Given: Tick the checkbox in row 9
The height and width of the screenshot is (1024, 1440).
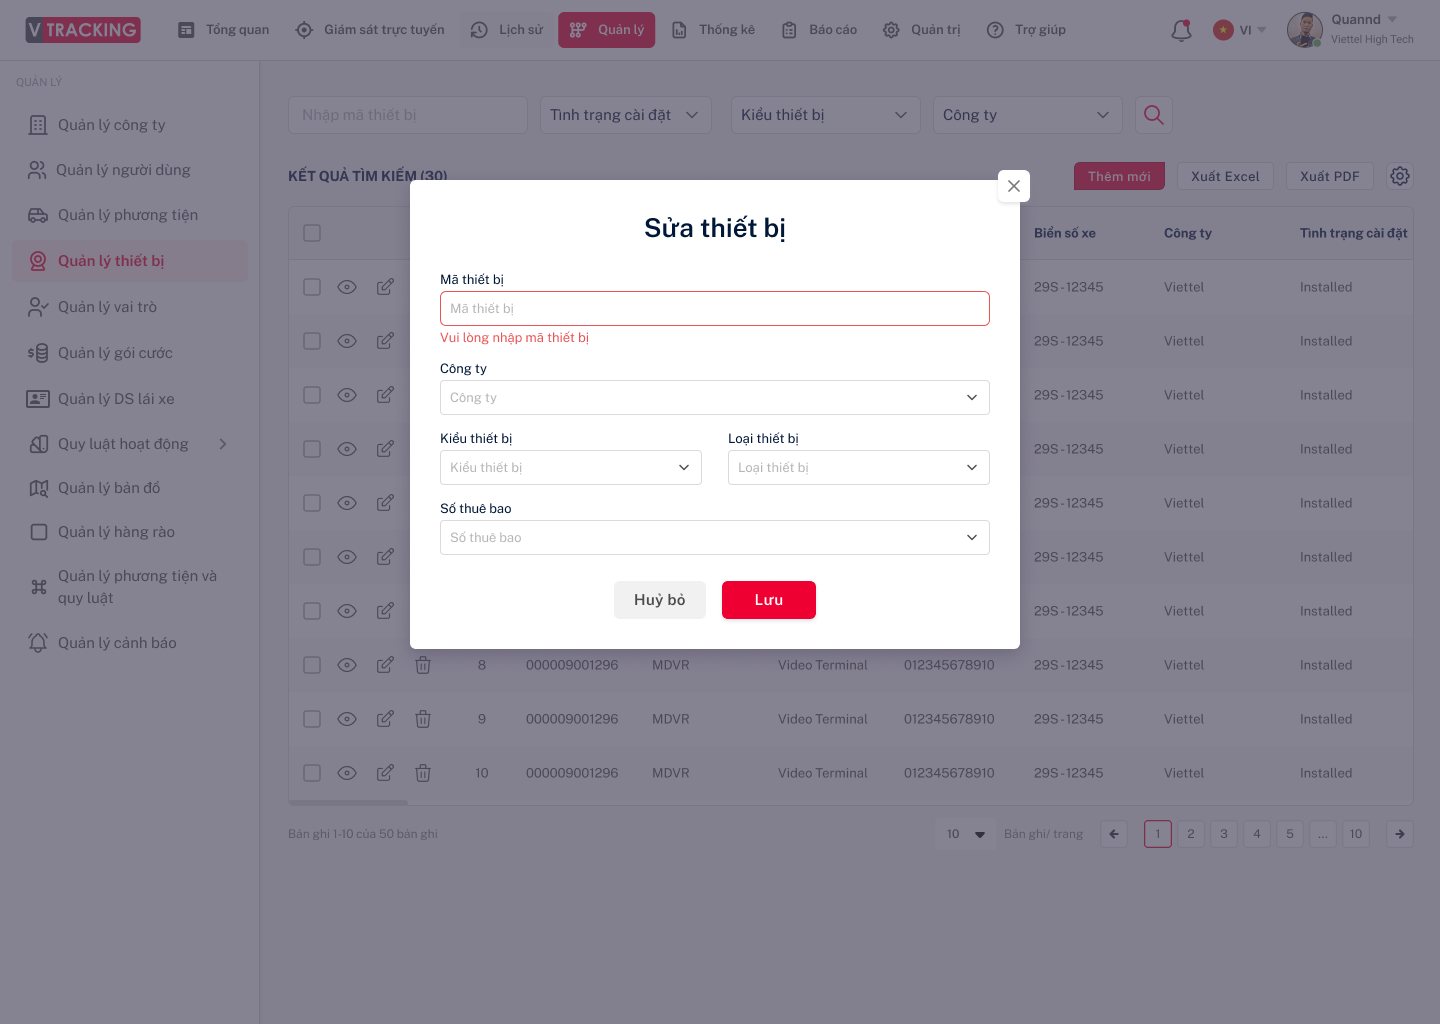Looking at the screenshot, I should click(312, 719).
